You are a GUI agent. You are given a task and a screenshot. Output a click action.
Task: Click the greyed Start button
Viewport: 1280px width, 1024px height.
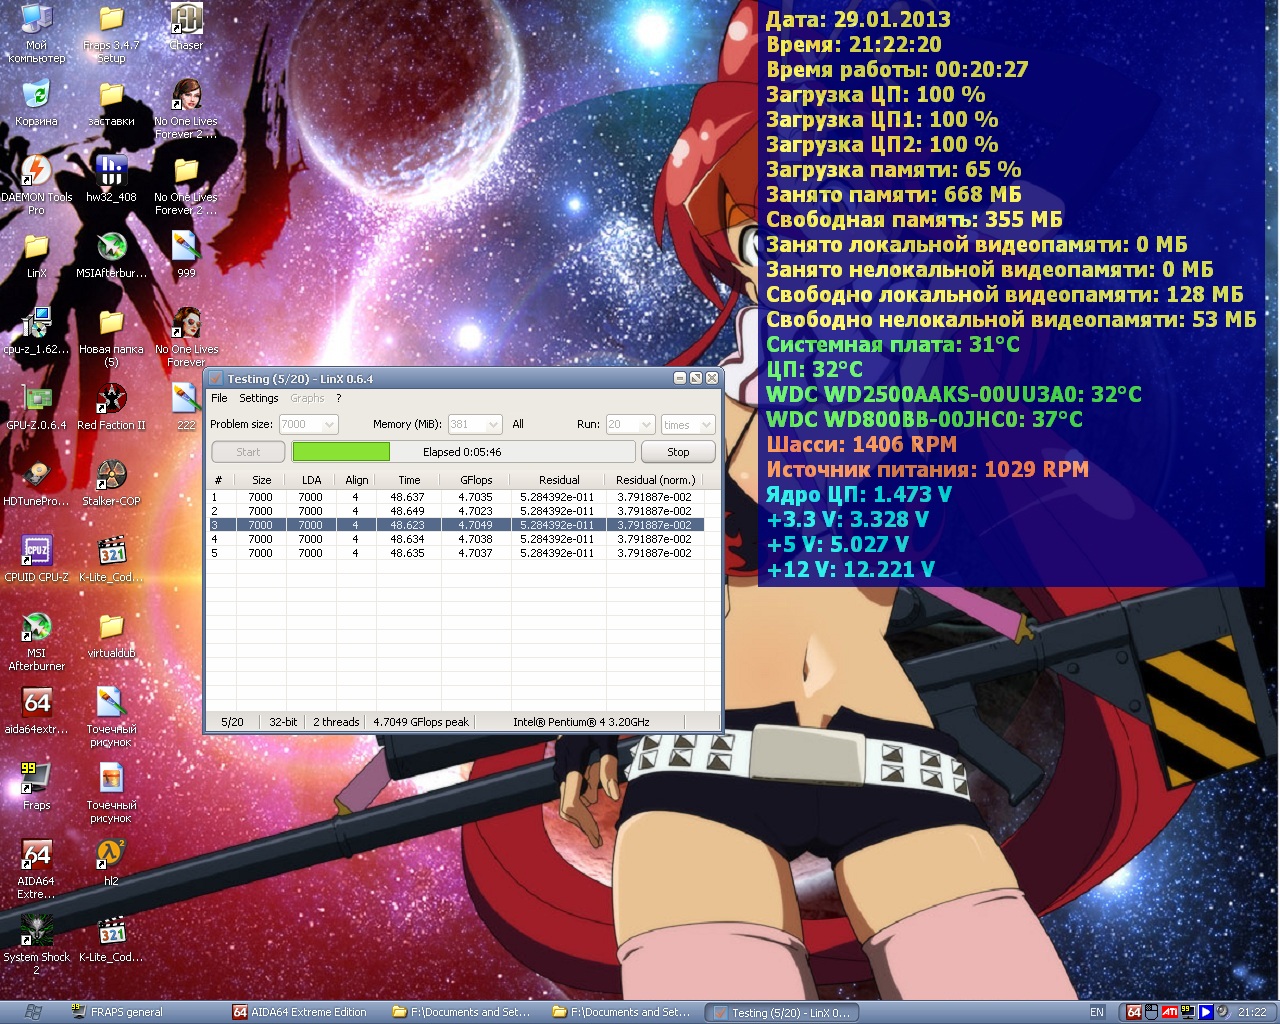coord(248,452)
